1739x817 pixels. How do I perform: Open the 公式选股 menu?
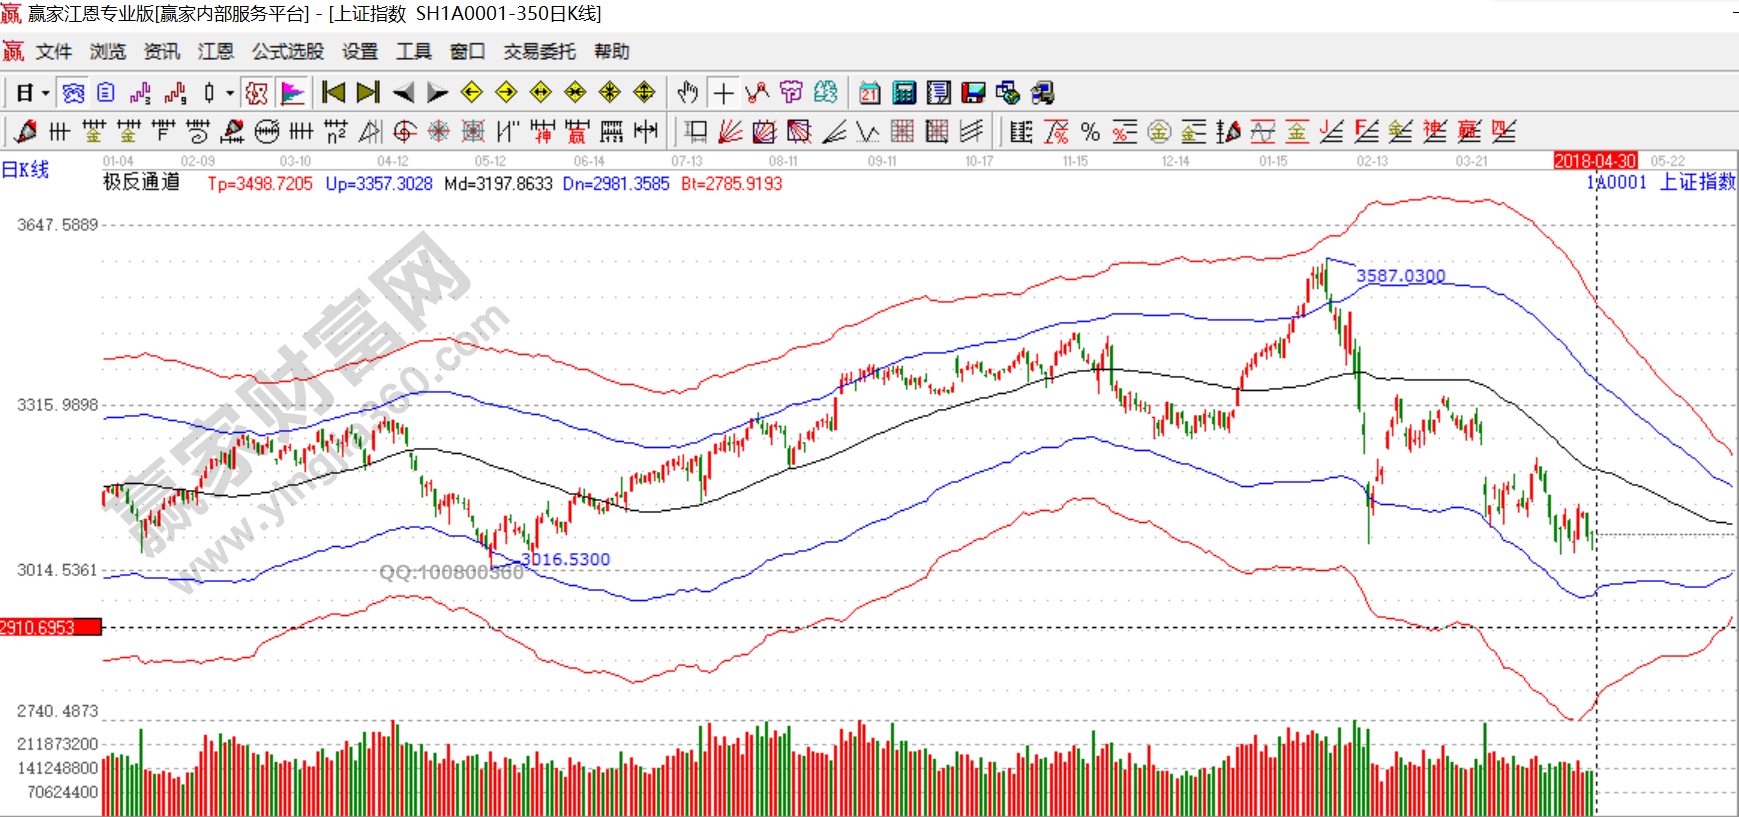288,52
